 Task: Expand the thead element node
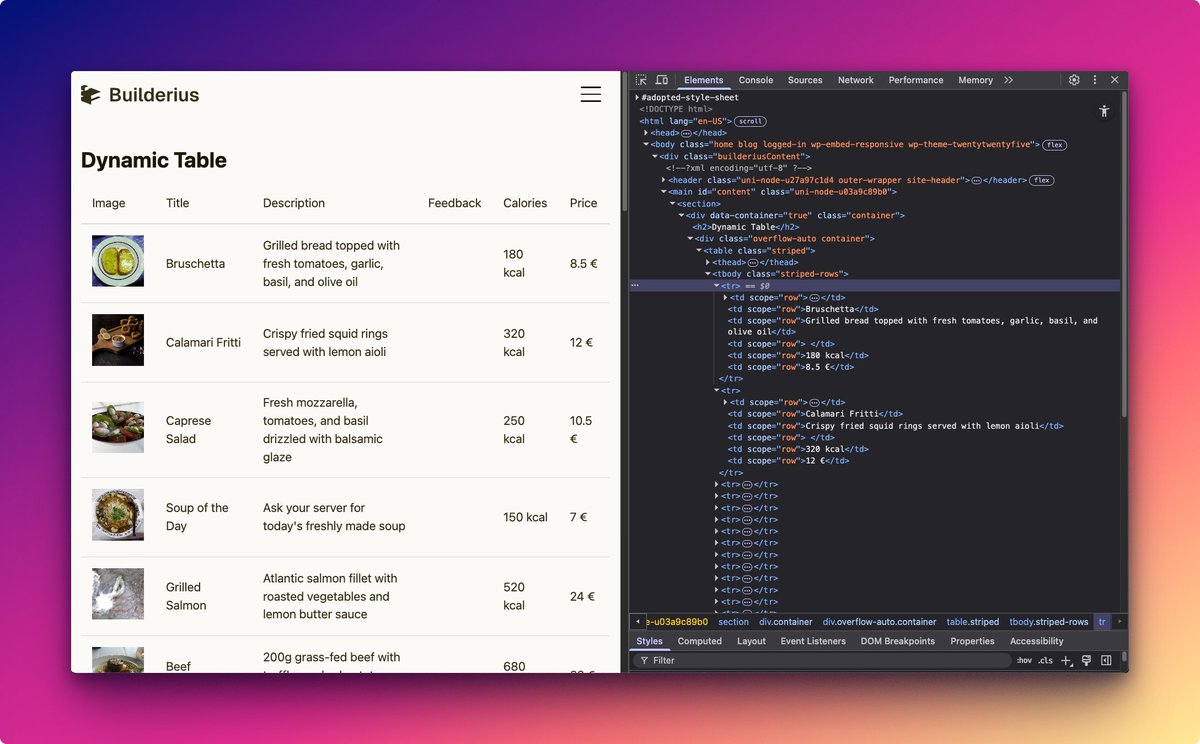pyautogui.click(x=708, y=262)
